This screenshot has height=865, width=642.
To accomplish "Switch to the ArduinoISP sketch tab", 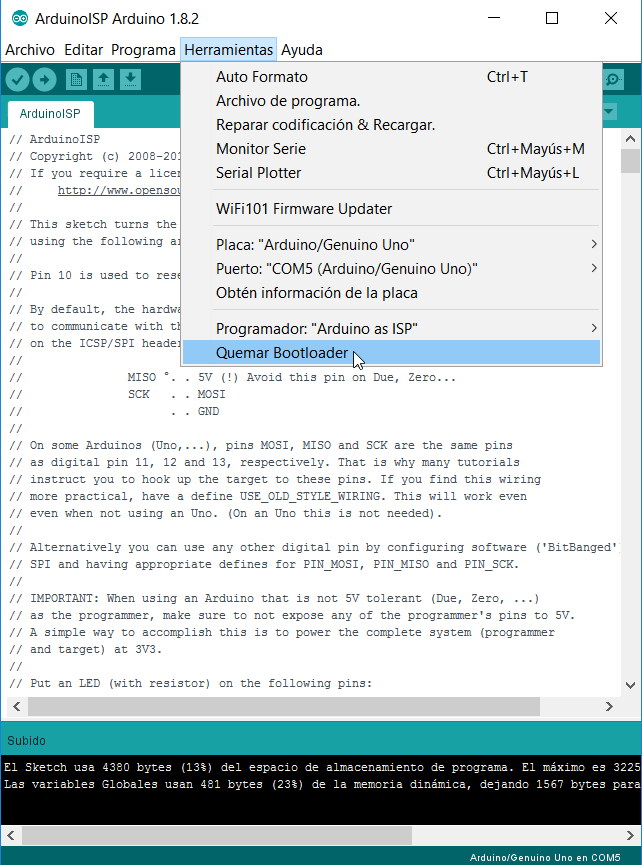I will 50,114.
